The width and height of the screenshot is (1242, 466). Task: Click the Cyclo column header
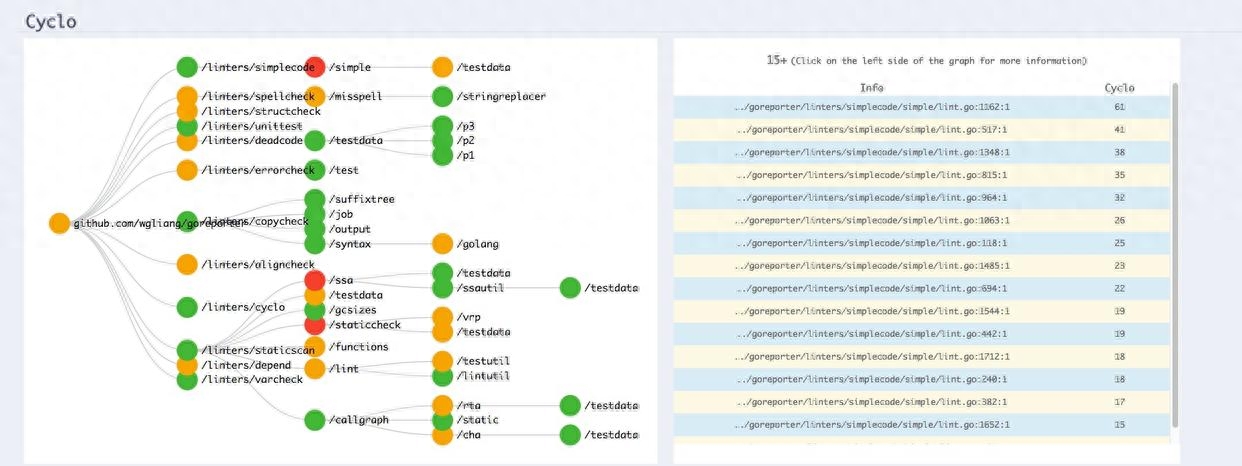click(x=1119, y=88)
